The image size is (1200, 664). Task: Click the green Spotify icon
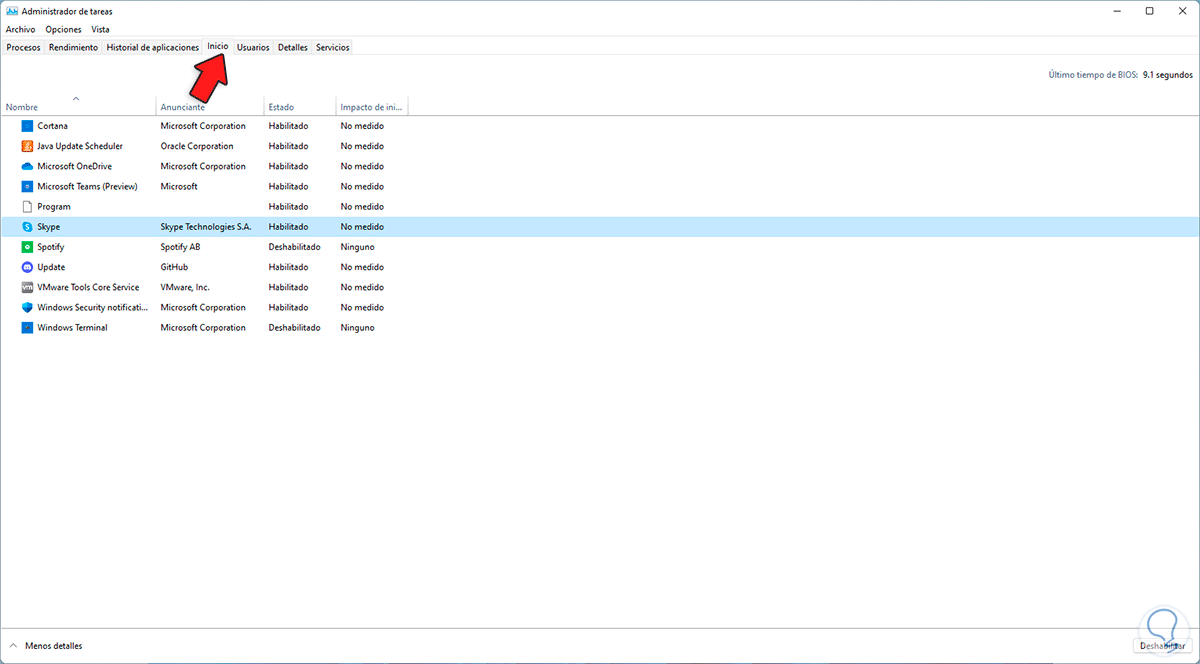click(x=27, y=247)
